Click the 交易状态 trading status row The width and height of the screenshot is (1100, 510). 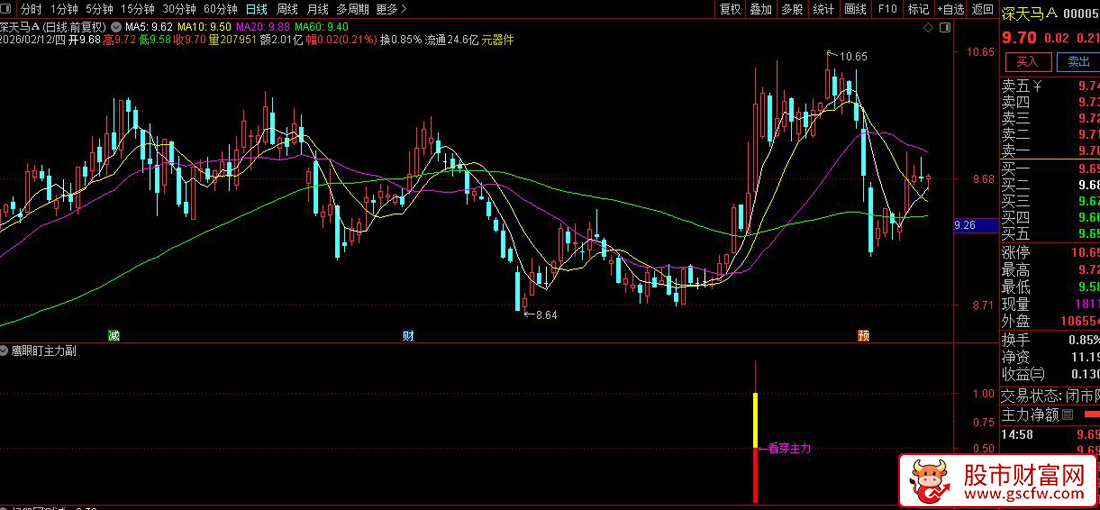[x=1049, y=394]
